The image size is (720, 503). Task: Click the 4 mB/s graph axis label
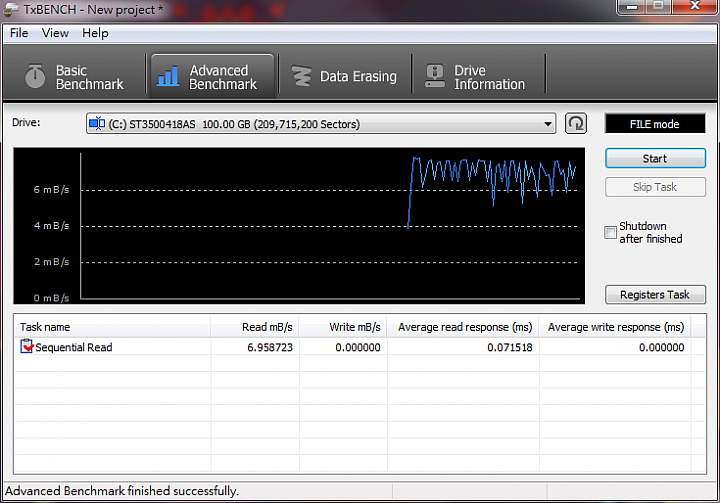[51, 226]
